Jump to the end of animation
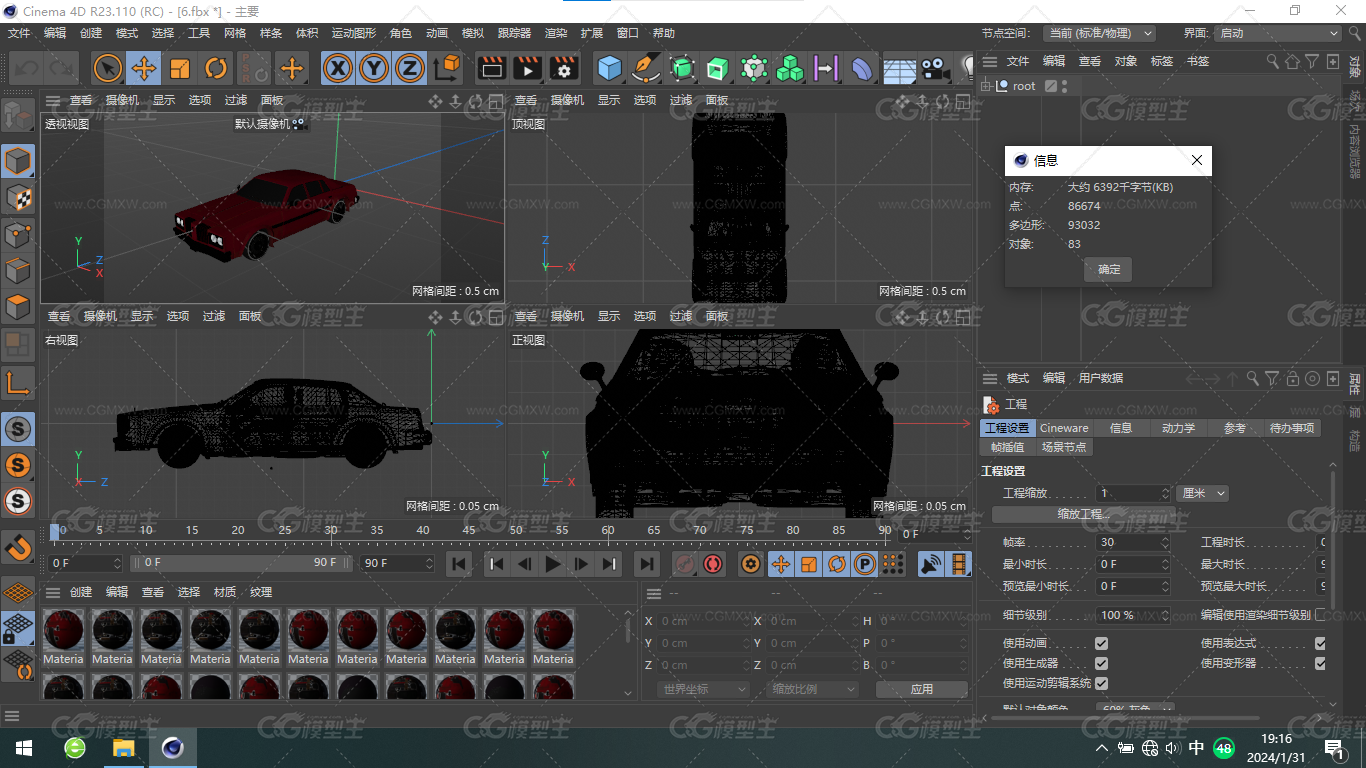 [647, 564]
